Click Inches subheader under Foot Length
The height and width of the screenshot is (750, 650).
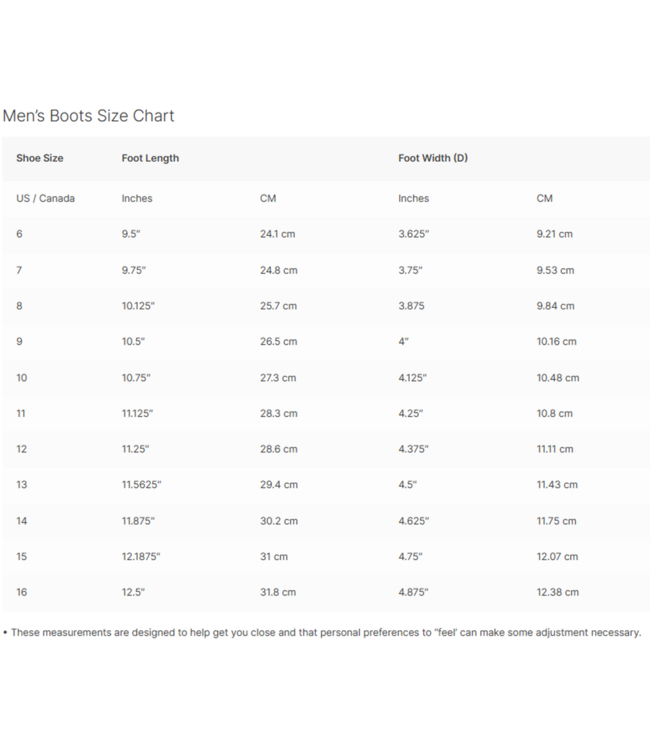coord(137,198)
